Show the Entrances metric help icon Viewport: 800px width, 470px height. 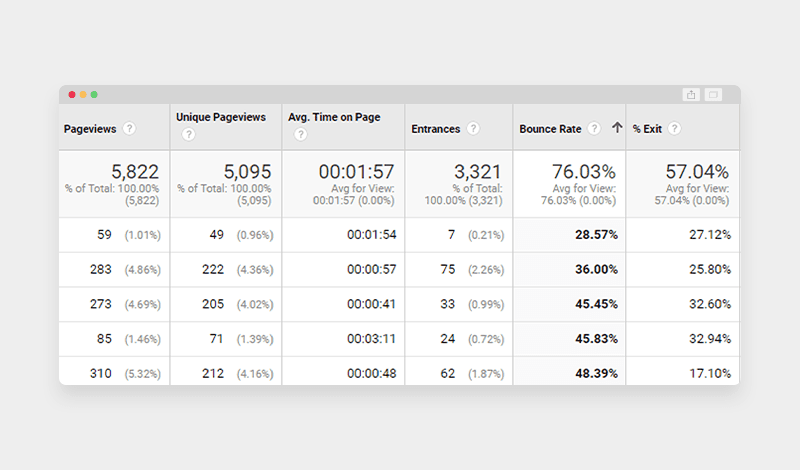point(473,129)
